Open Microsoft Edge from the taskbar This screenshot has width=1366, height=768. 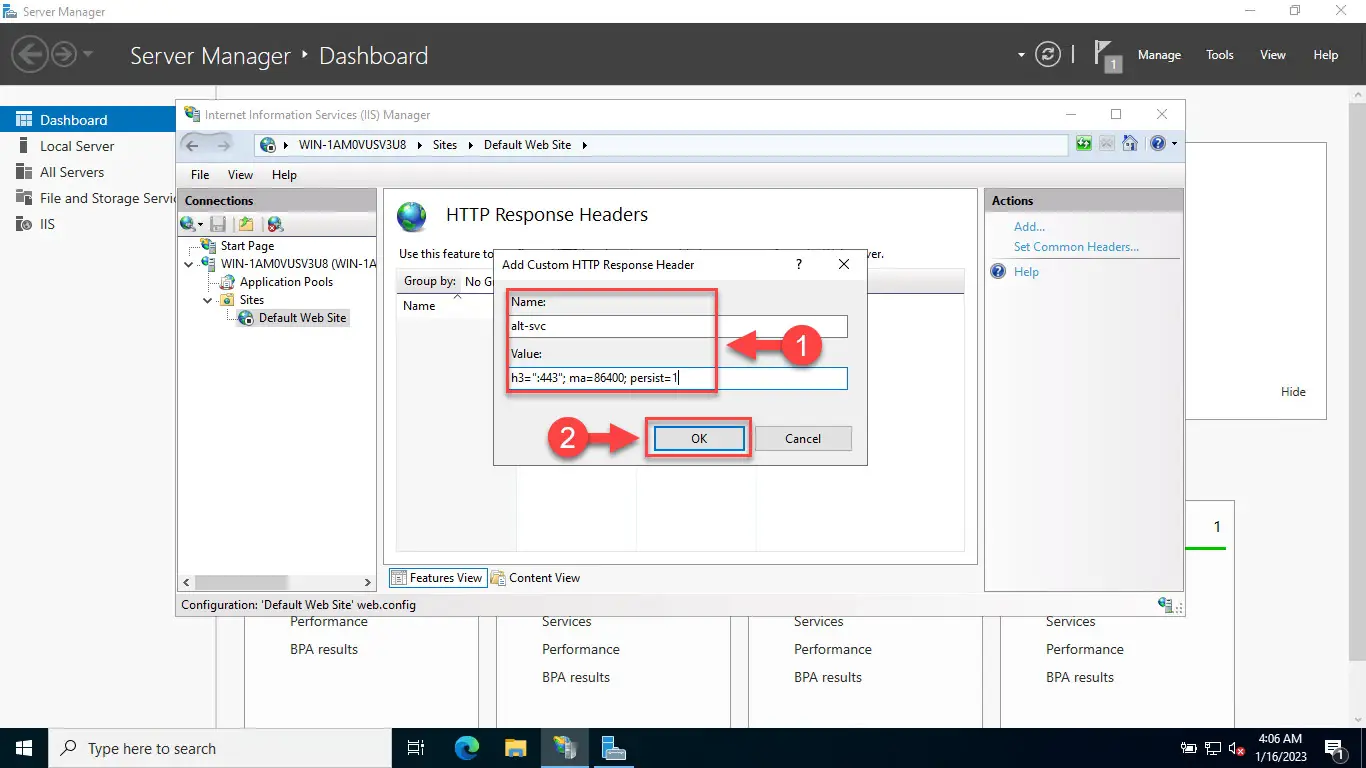click(x=466, y=748)
